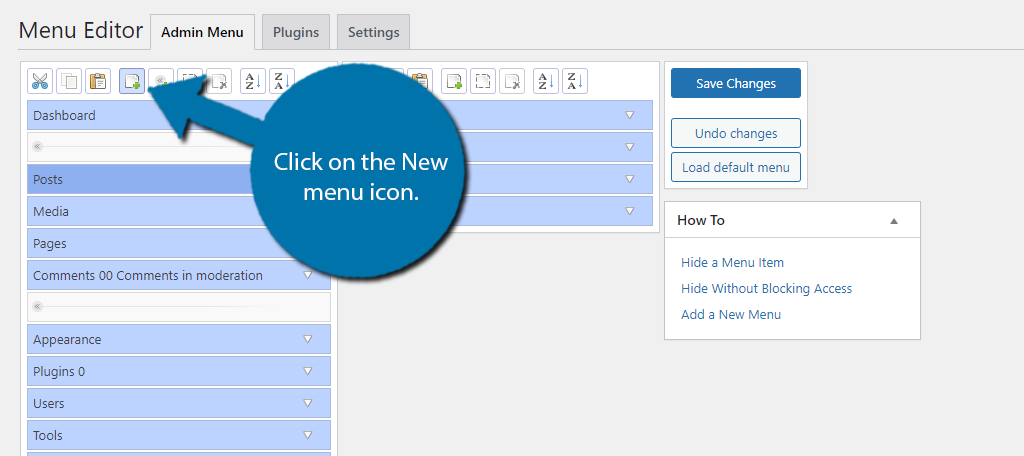Open the Hide a Menu Item link
The image size is (1024, 456).
click(x=732, y=263)
